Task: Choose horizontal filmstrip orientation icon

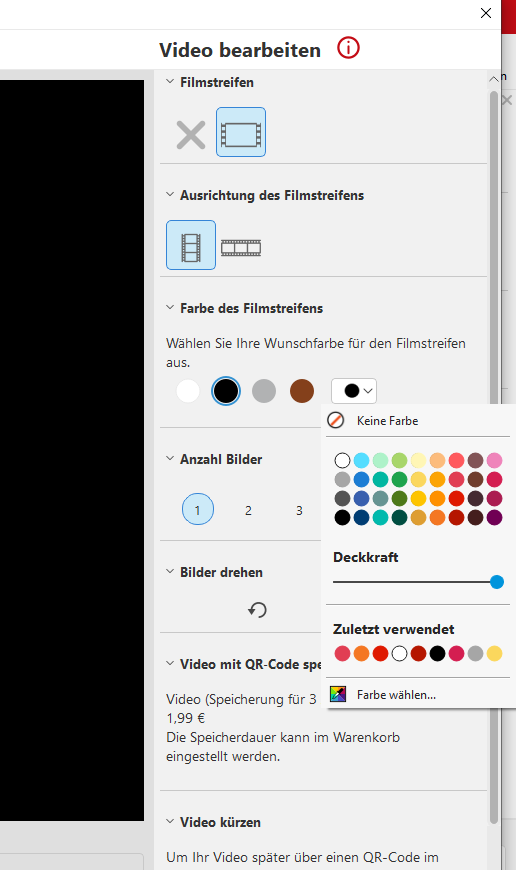Action: 241,247
